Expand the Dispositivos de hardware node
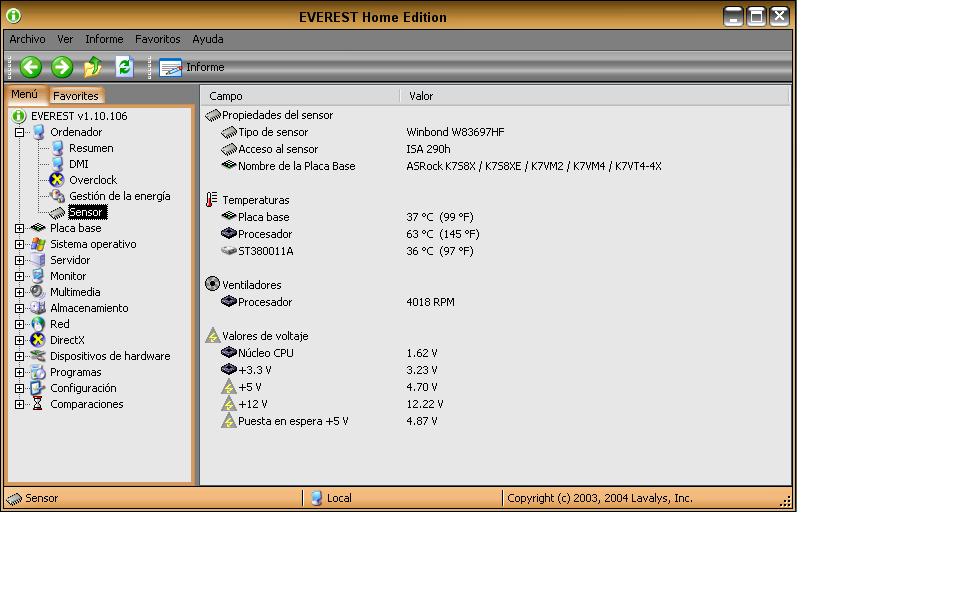The height and width of the screenshot is (601, 962). (x=20, y=356)
